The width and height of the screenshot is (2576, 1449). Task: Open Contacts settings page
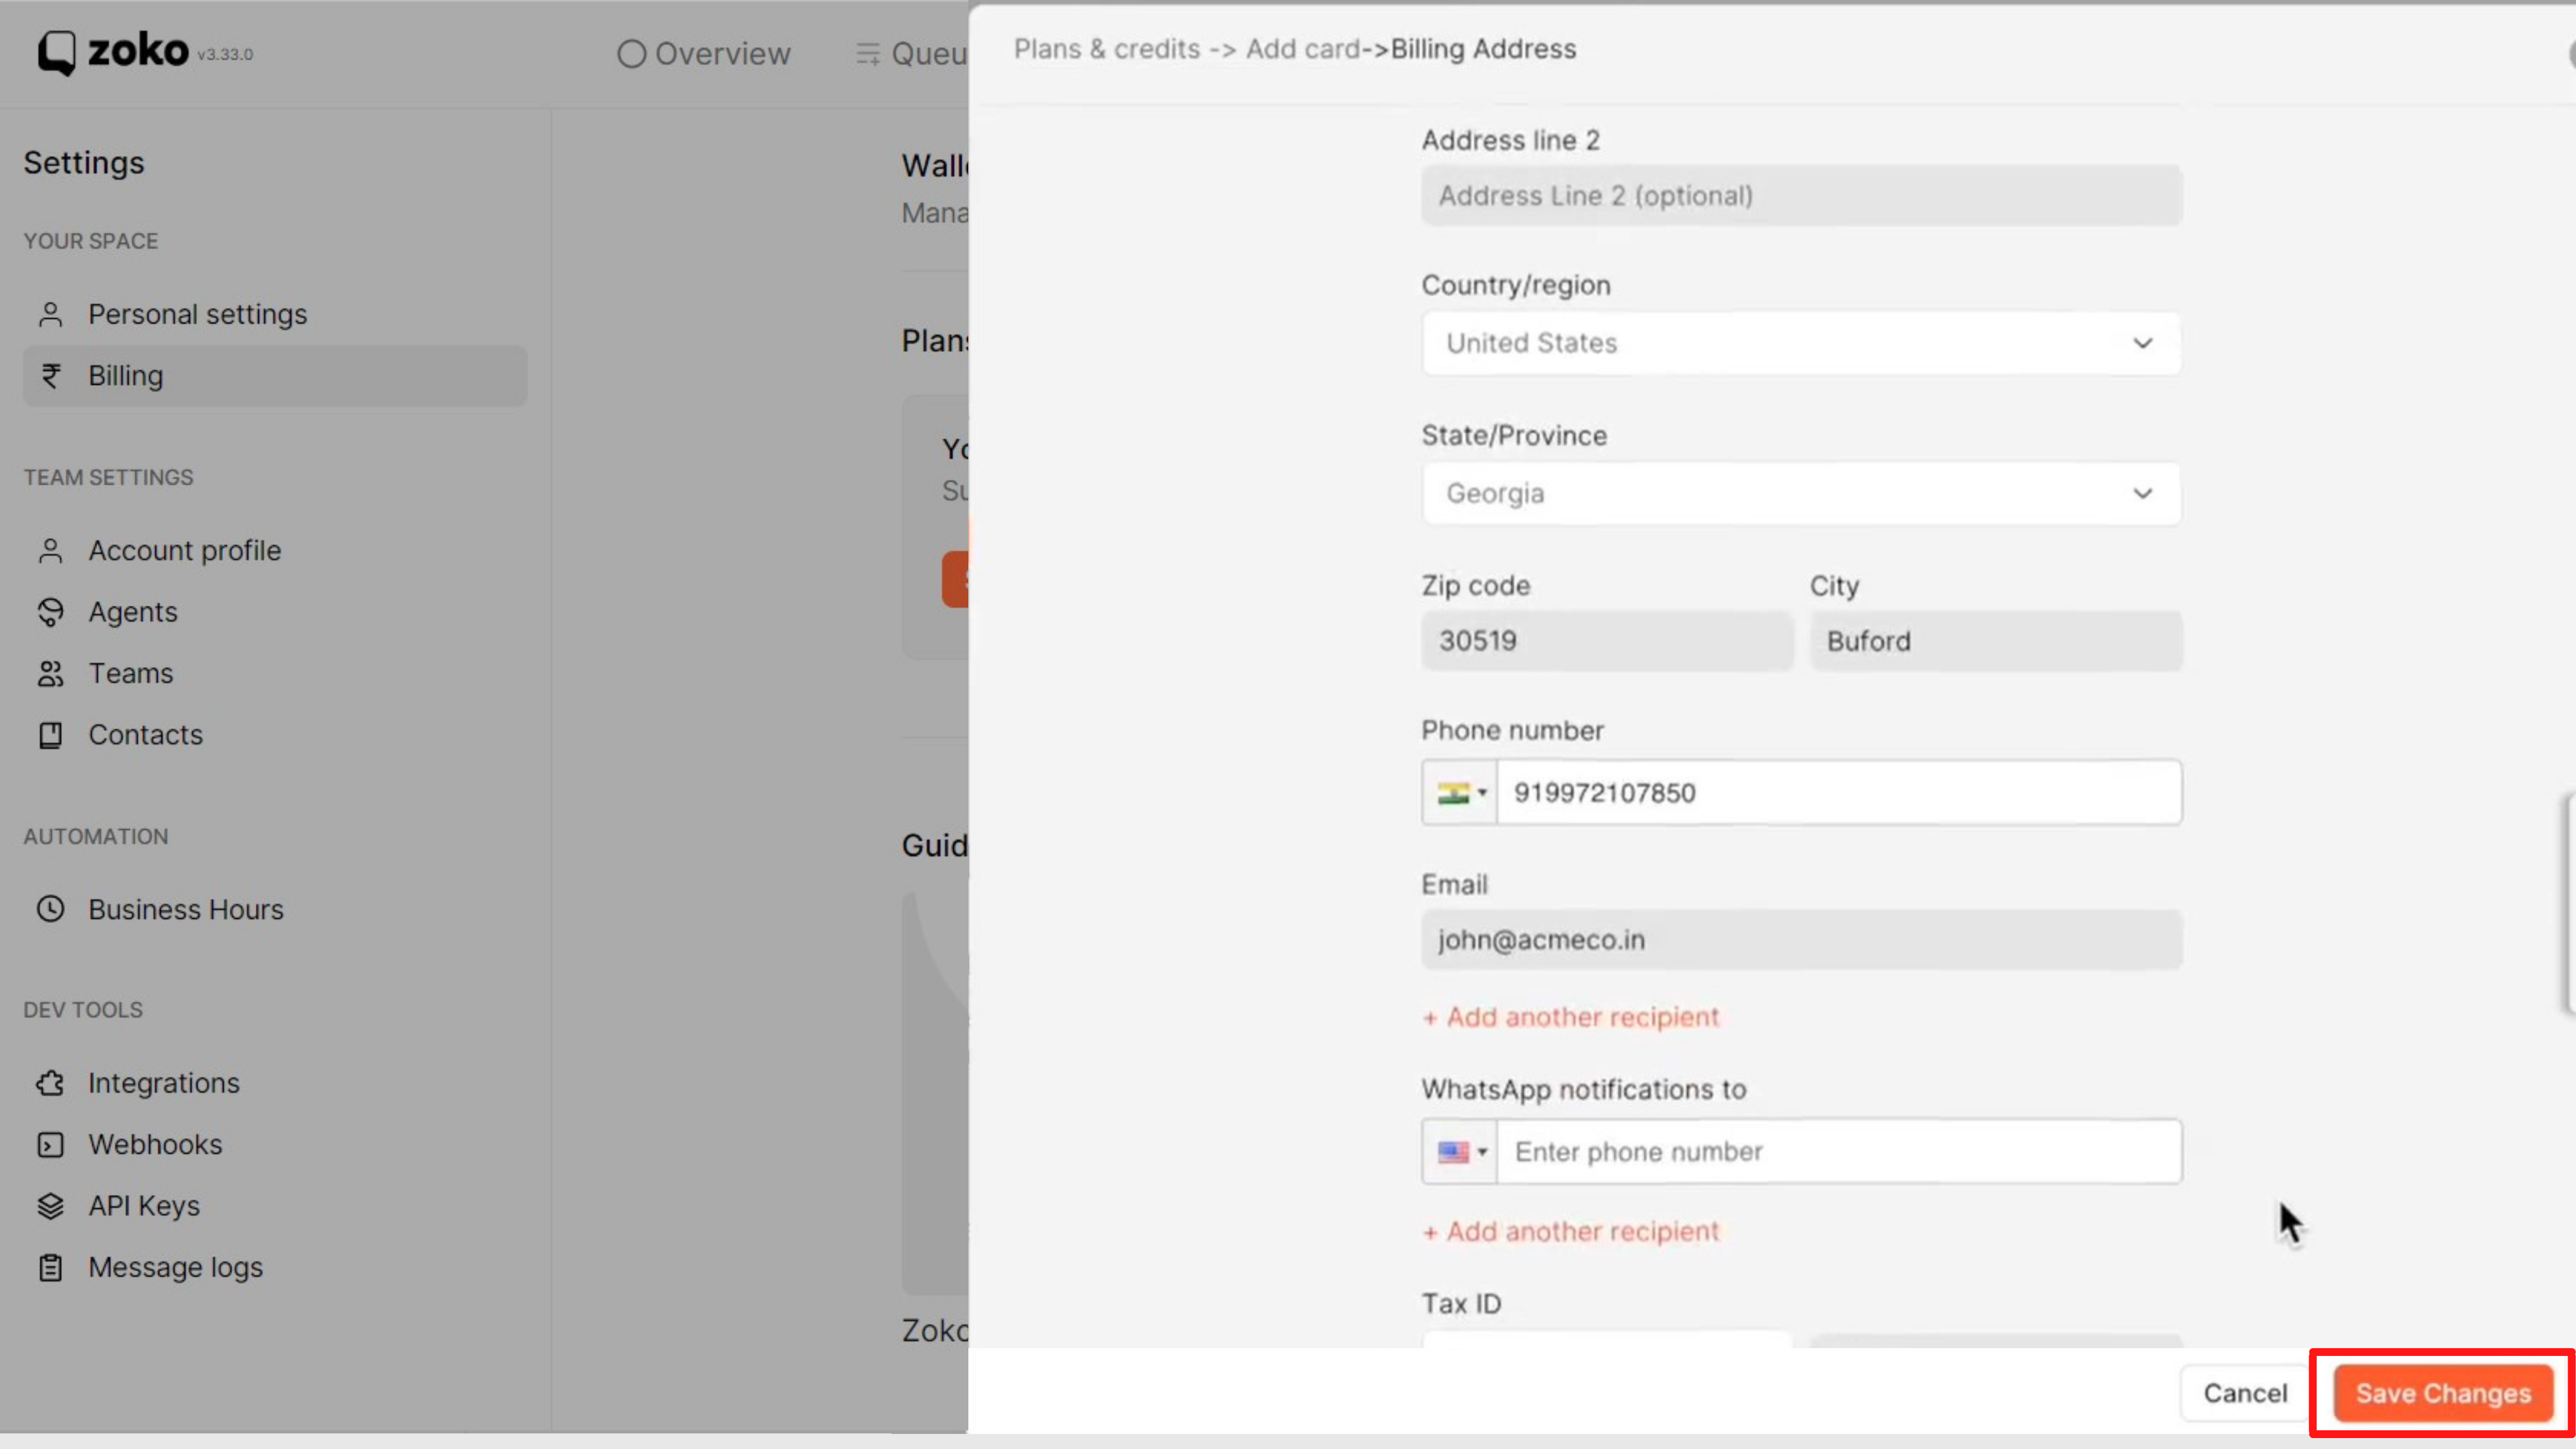(275, 735)
